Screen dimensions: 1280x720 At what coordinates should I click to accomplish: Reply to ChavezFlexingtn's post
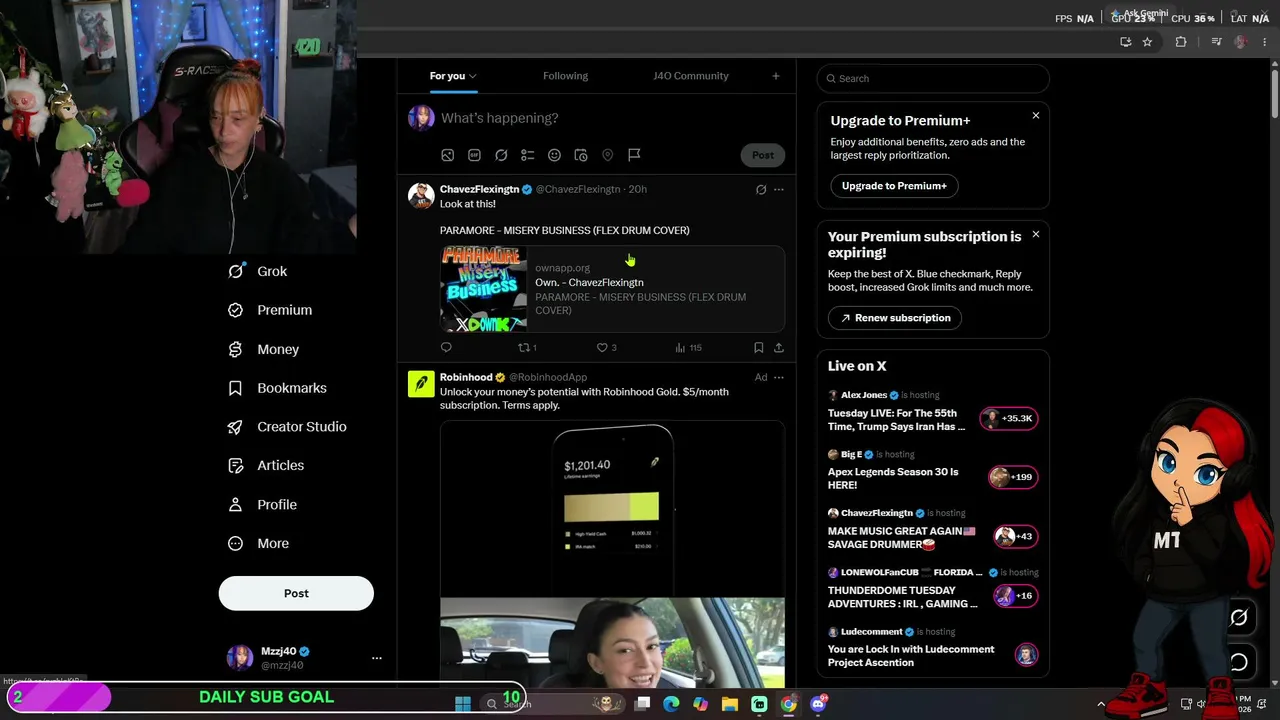tap(446, 348)
